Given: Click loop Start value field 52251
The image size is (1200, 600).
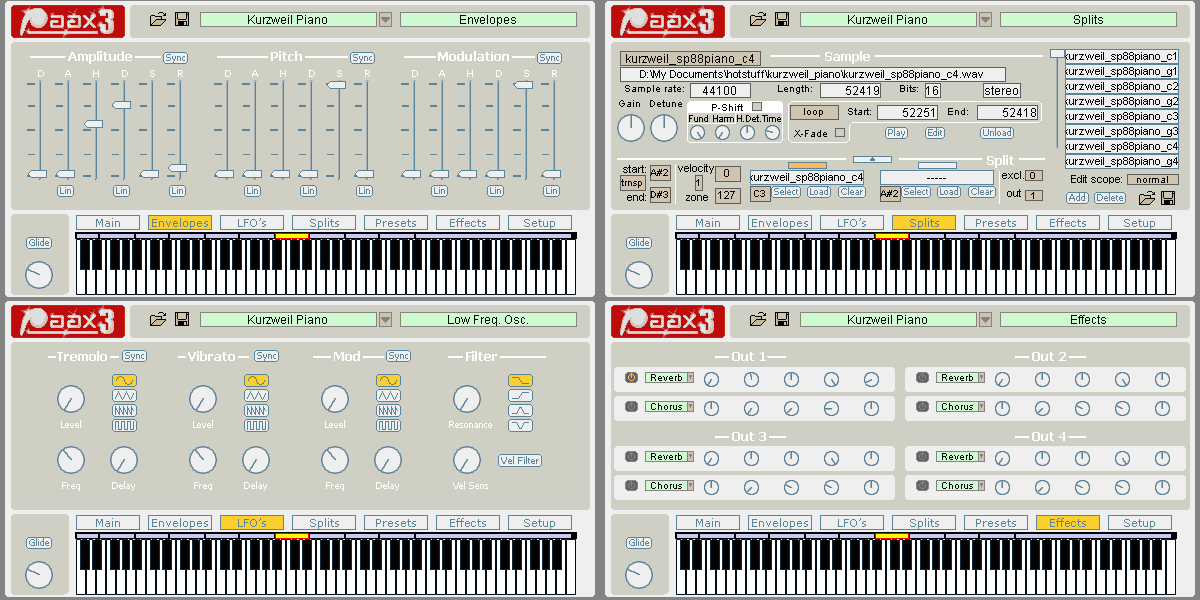Looking at the screenshot, I should [909, 113].
